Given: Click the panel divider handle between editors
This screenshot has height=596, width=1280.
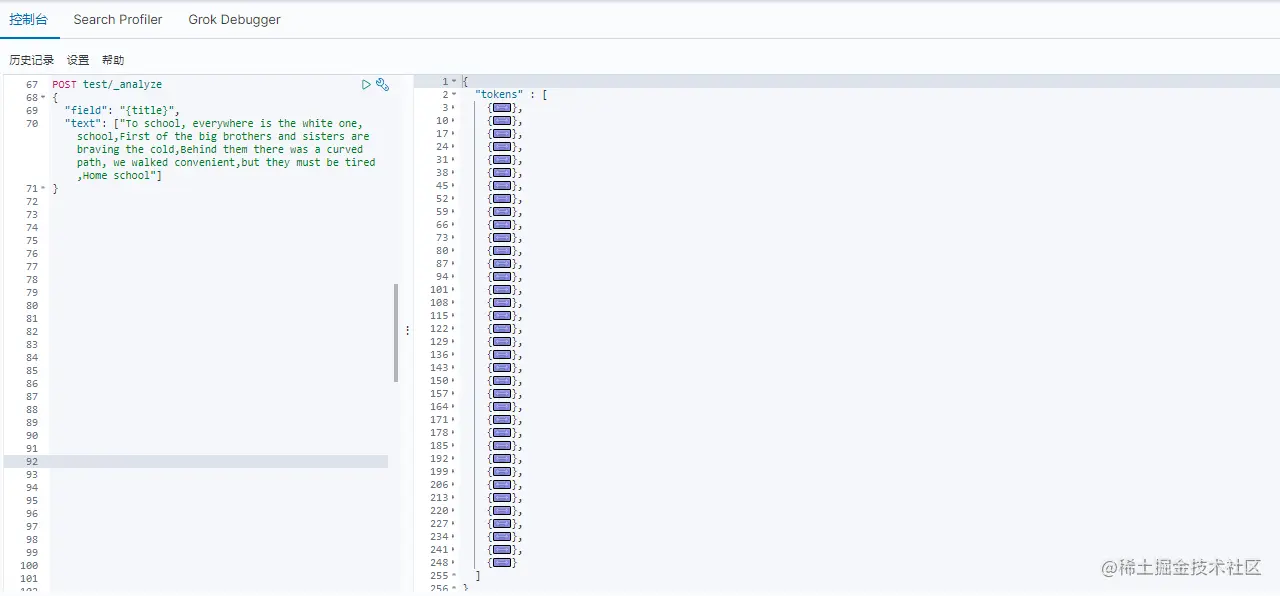Looking at the screenshot, I should (407, 330).
